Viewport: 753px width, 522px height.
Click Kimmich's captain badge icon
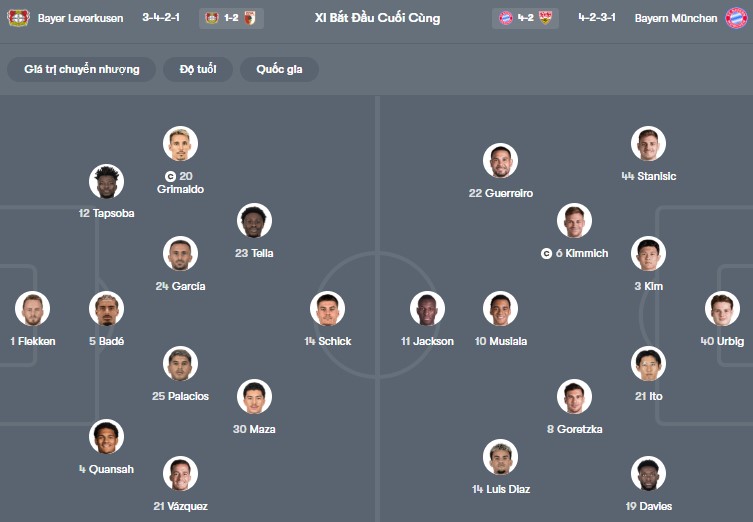click(546, 253)
